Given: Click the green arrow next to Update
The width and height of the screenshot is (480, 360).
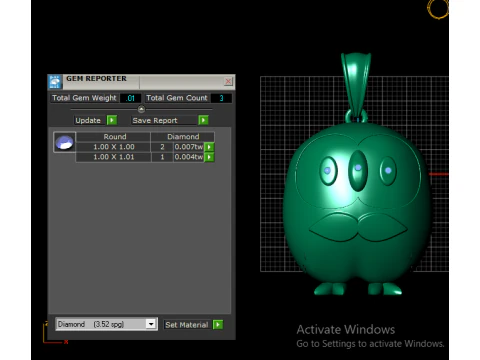Looking at the screenshot, I should click(x=112, y=120).
